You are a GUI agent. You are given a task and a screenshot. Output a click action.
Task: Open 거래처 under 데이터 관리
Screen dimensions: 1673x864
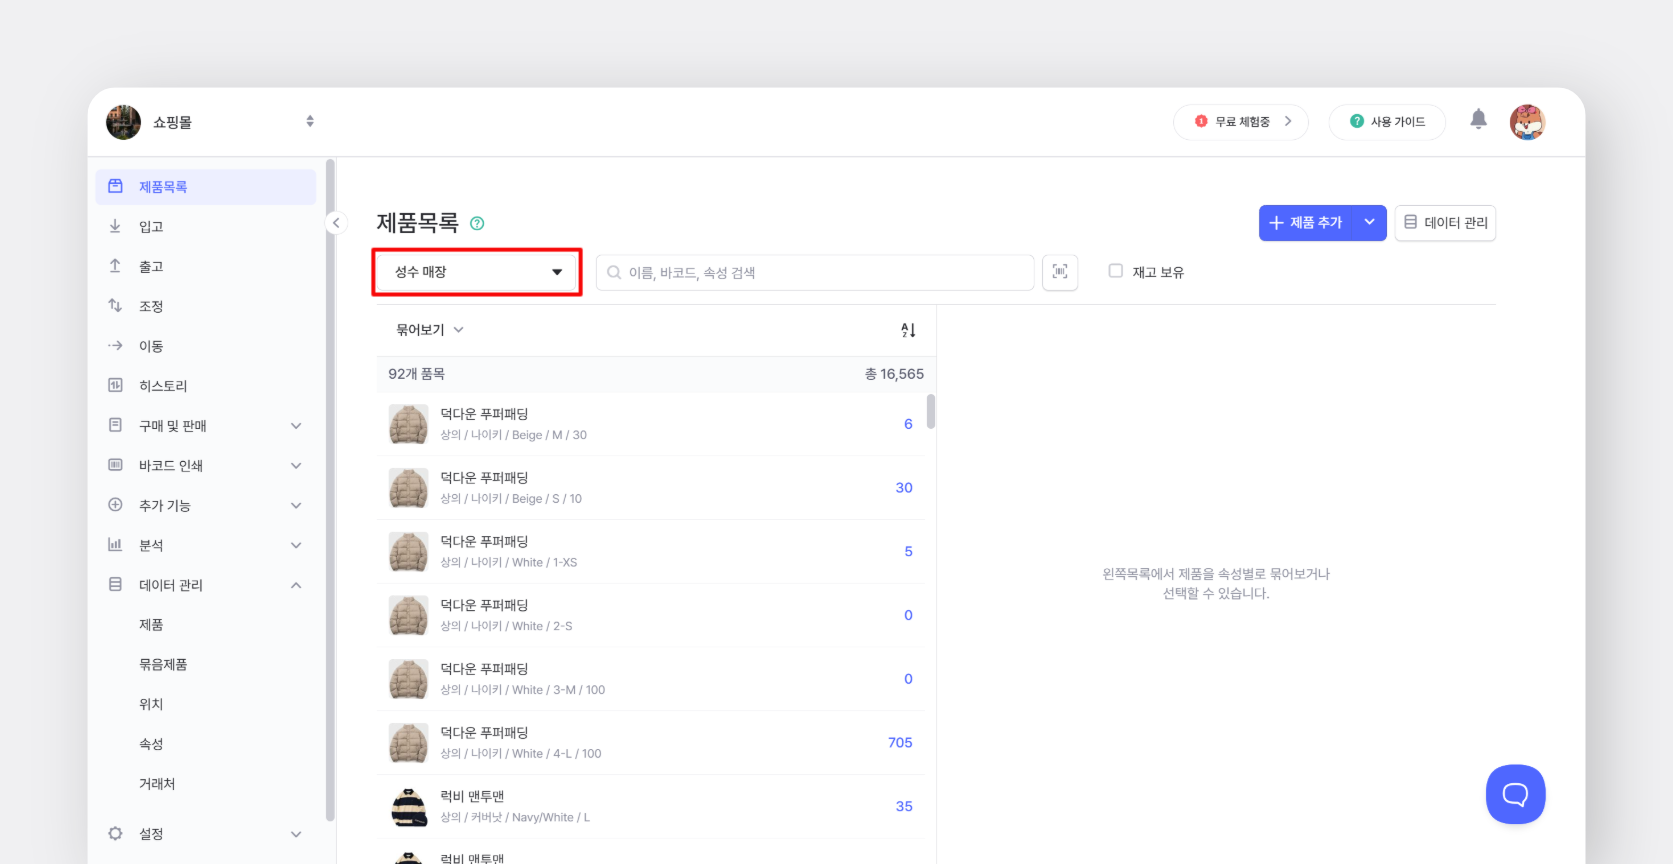tap(157, 784)
